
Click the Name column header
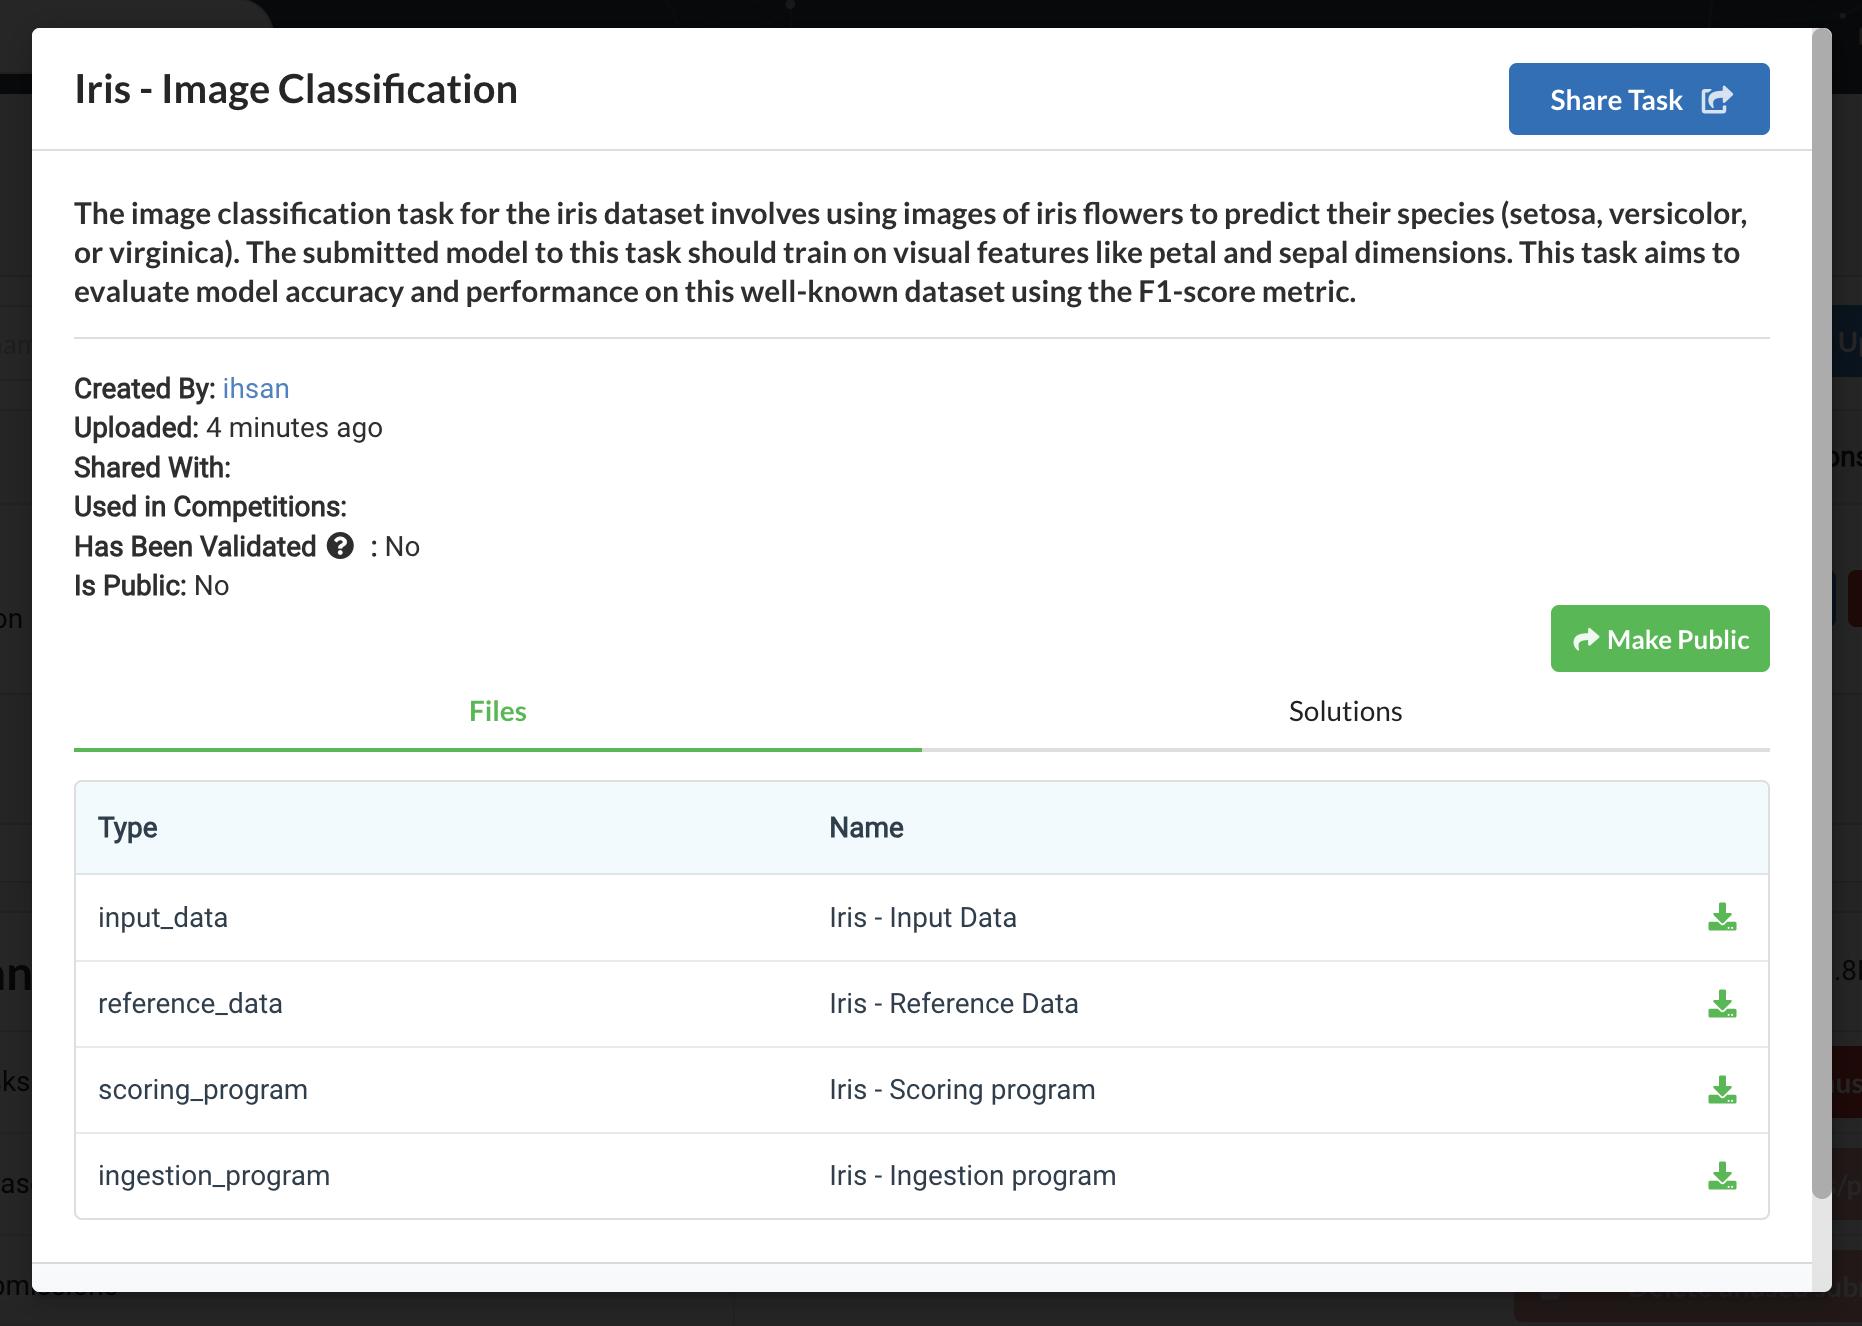point(866,827)
